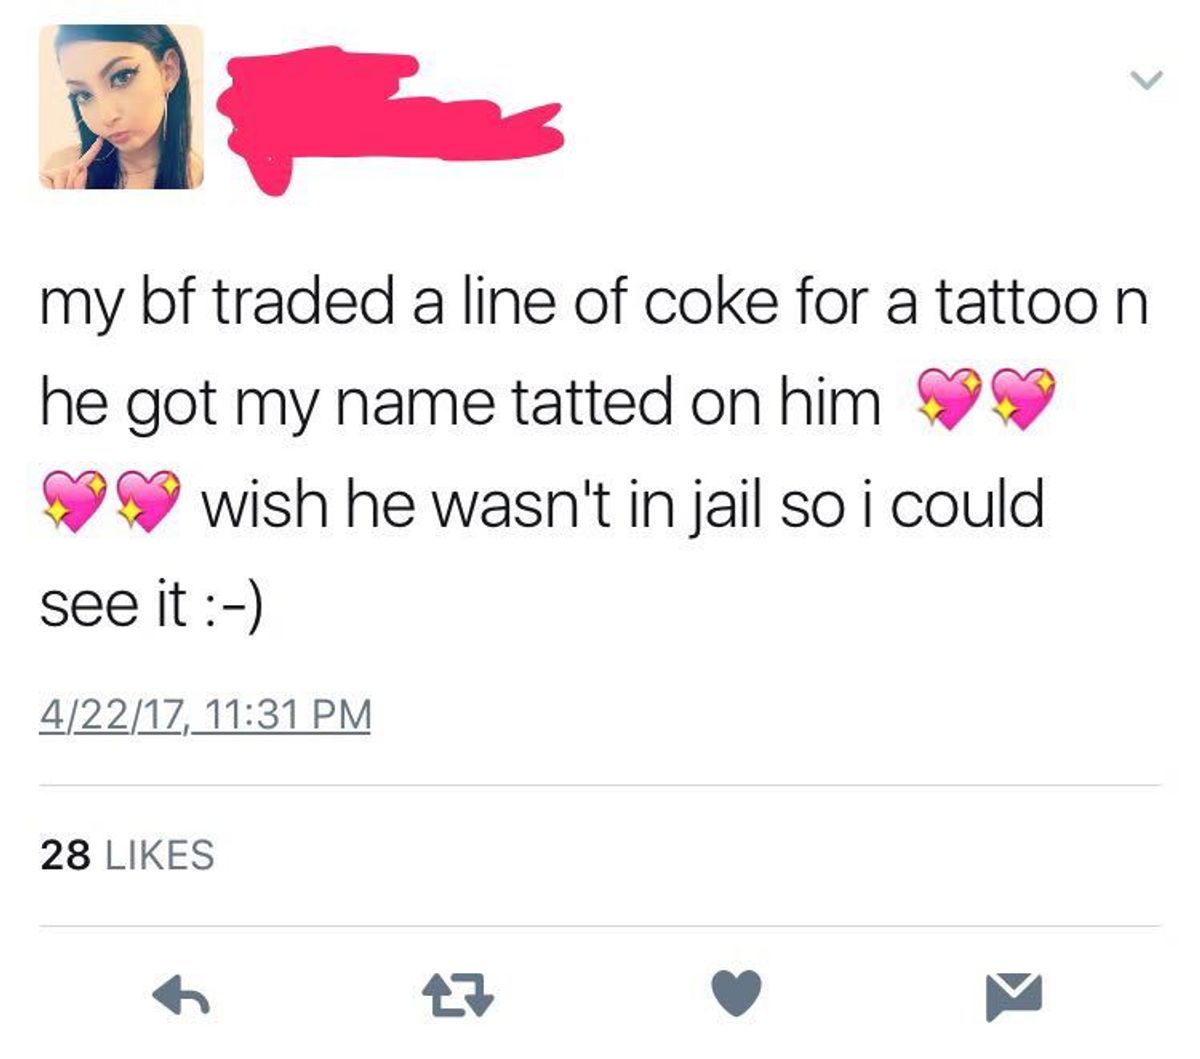
Task: View the 28 LIKES list
Action: (x=127, y=855)
